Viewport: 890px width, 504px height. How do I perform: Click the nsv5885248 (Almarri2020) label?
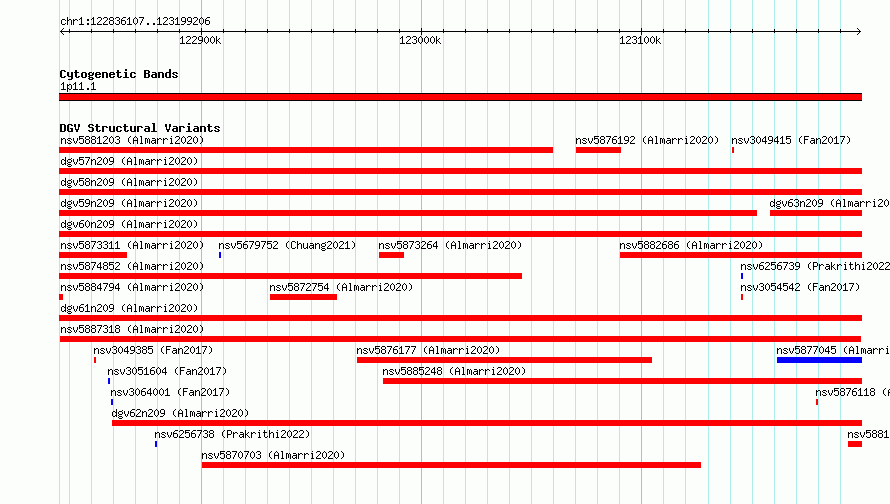pyautogui.click(x=454, y=371)
